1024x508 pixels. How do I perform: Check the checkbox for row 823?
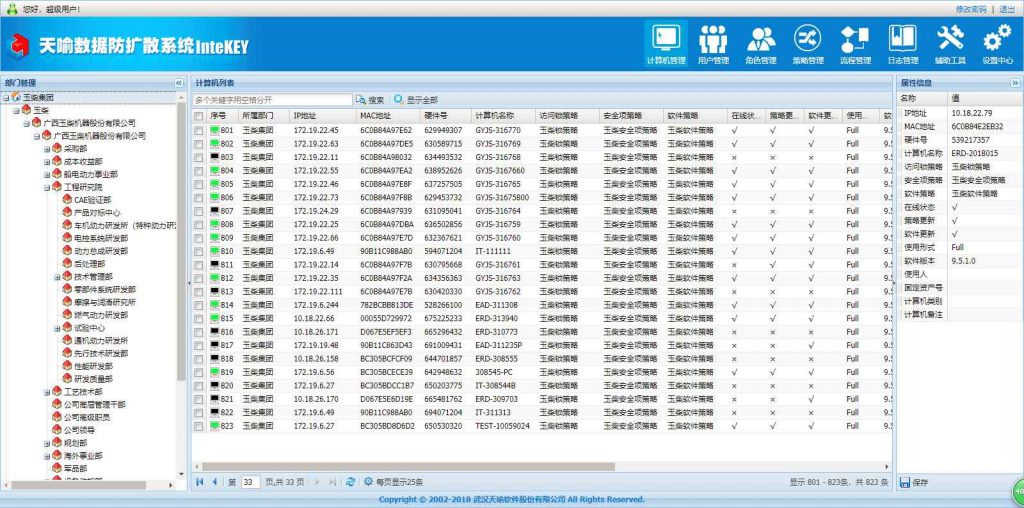pos(199,426)
